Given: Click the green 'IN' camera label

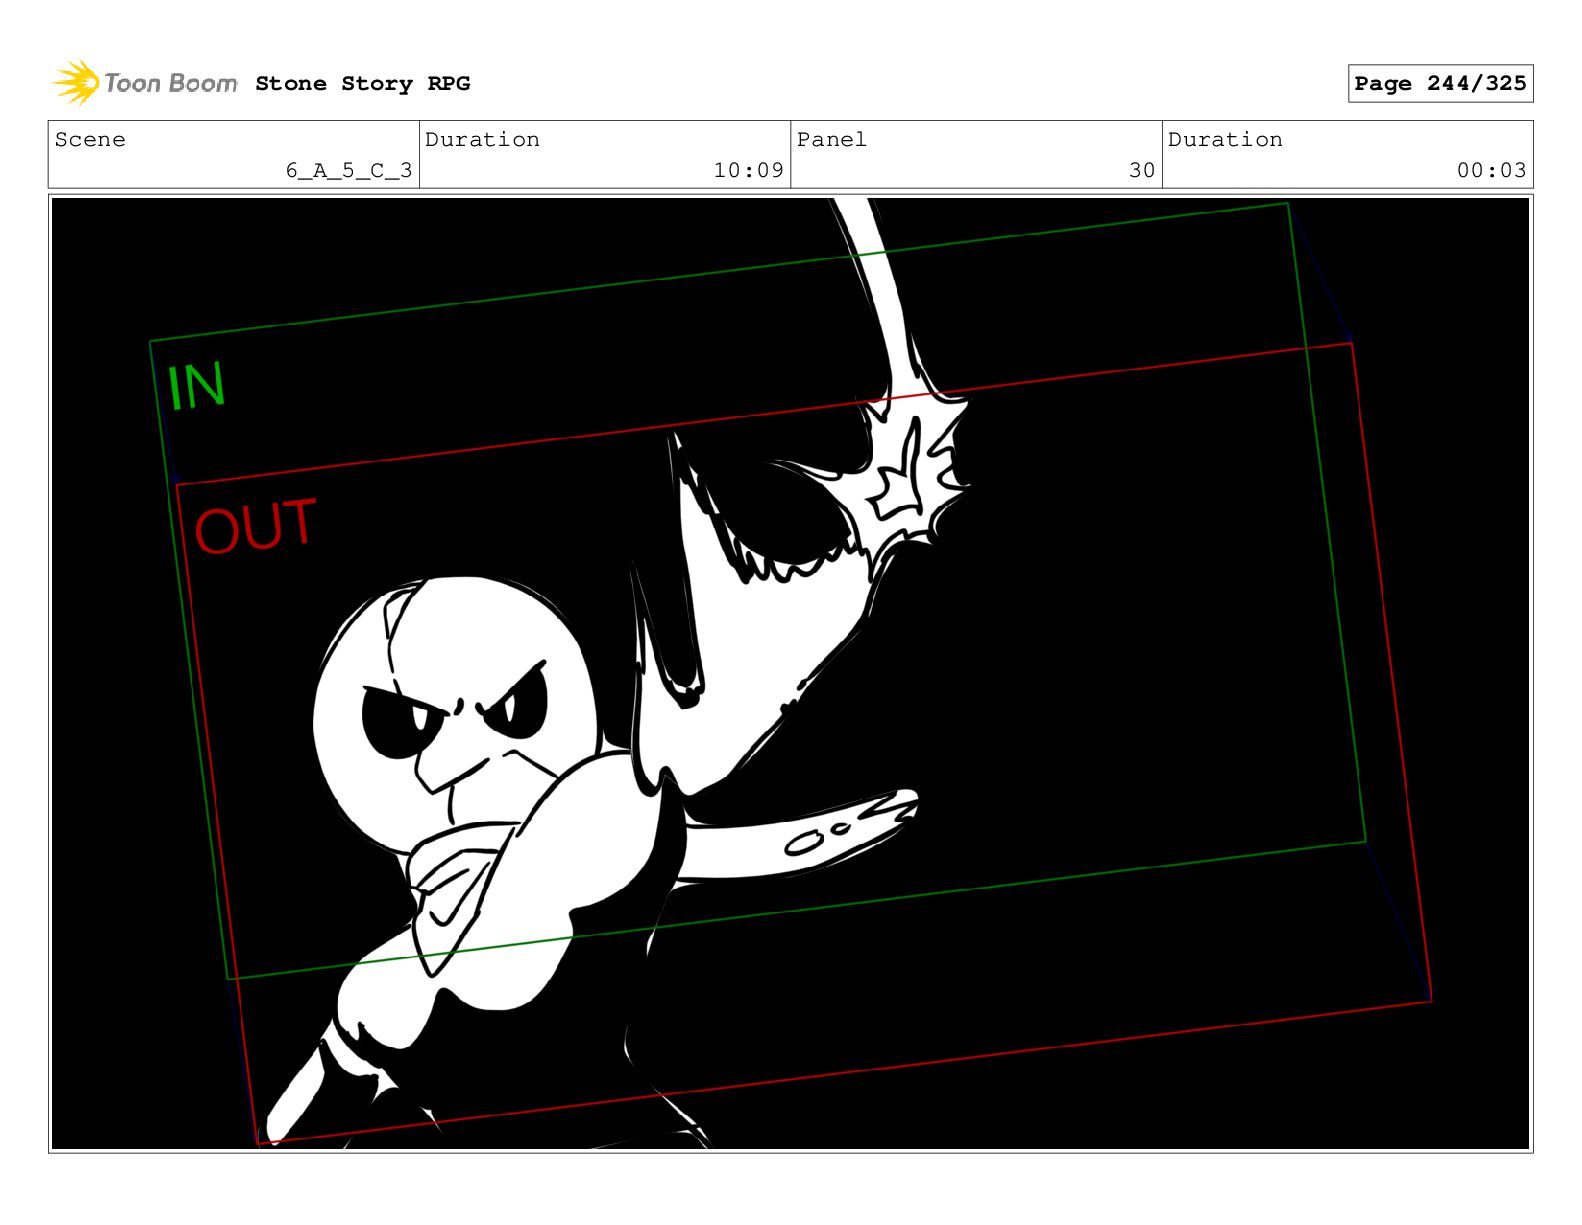Looking at the screenshot, I should click(x=196, y=386).
